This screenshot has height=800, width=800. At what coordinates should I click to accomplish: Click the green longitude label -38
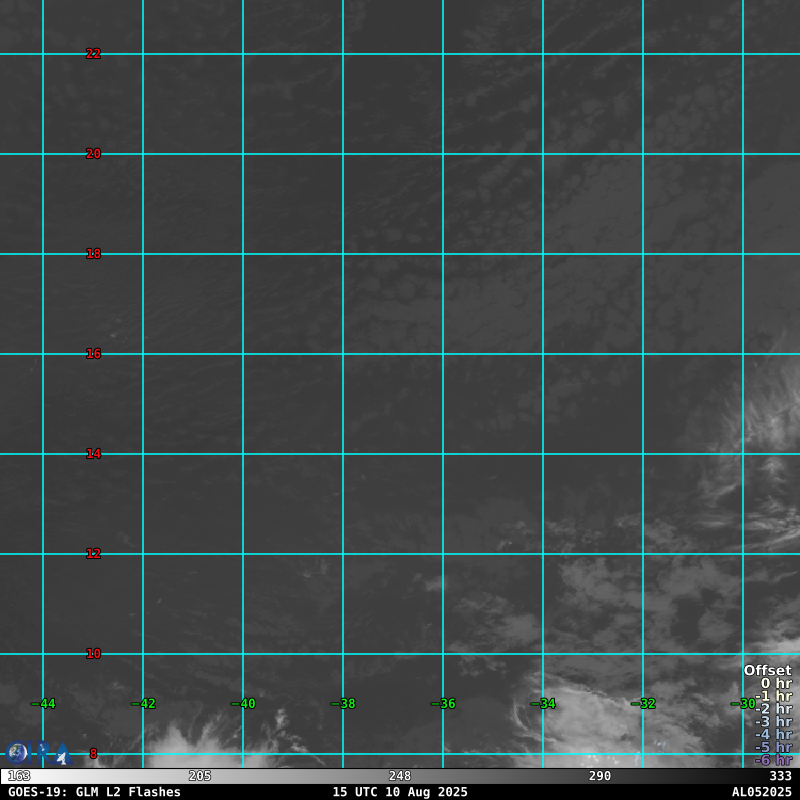tap(343, 704)
